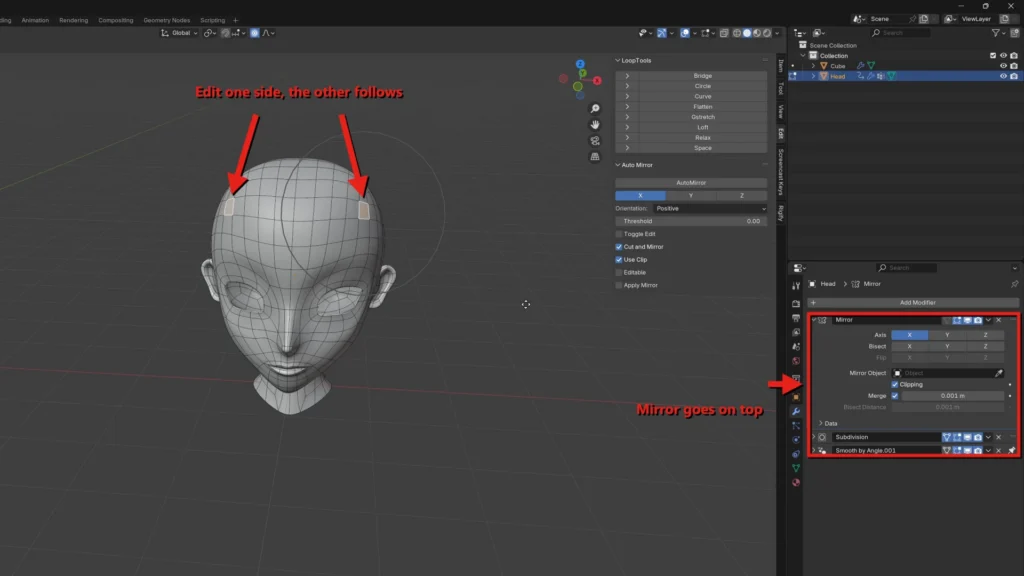Switch to the Geometry Nodes workspace tab

point(167,20)
